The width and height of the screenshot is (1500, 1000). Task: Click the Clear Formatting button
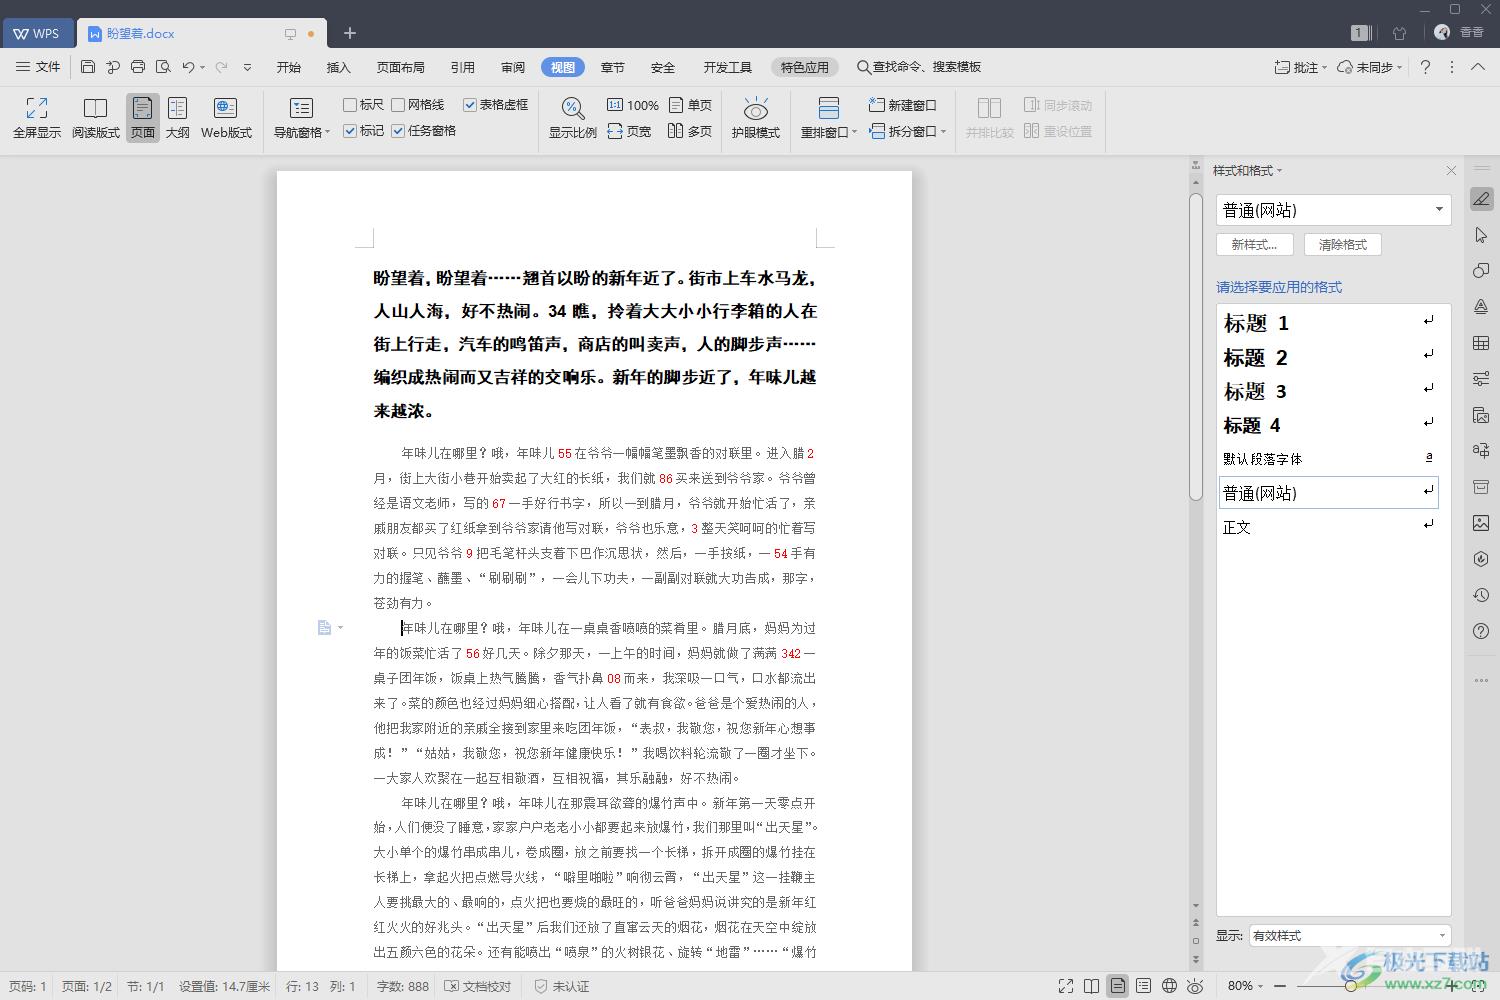[x=1342, y=244]
